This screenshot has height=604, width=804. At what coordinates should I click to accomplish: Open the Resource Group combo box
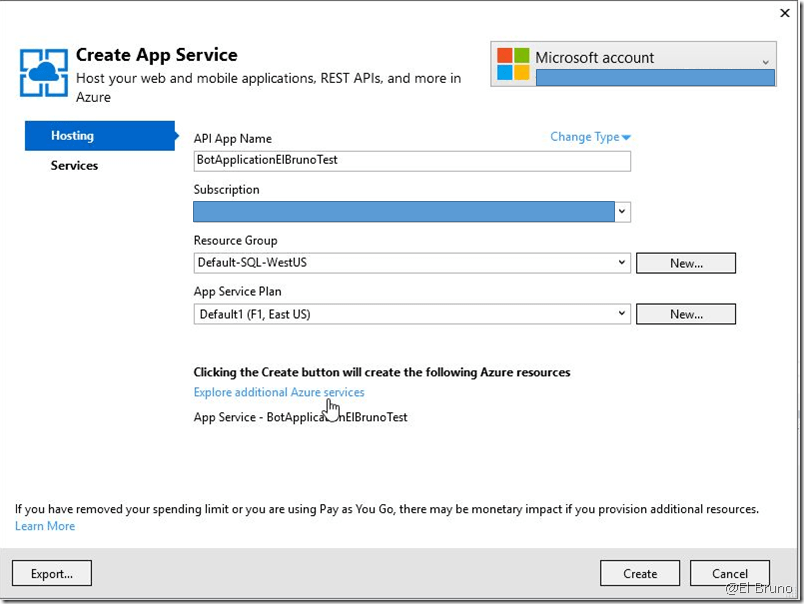click(411, 263)
